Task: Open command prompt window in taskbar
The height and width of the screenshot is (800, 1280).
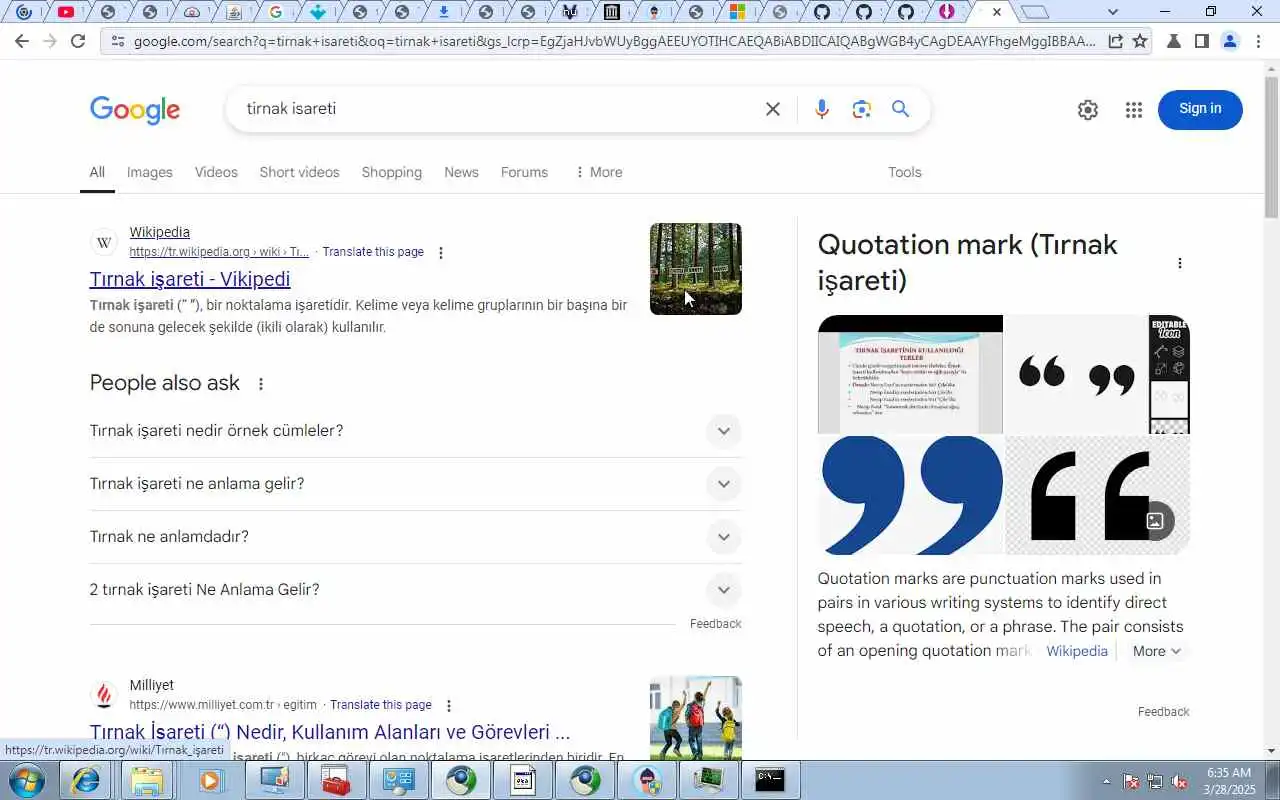Action: coord(770,780)
